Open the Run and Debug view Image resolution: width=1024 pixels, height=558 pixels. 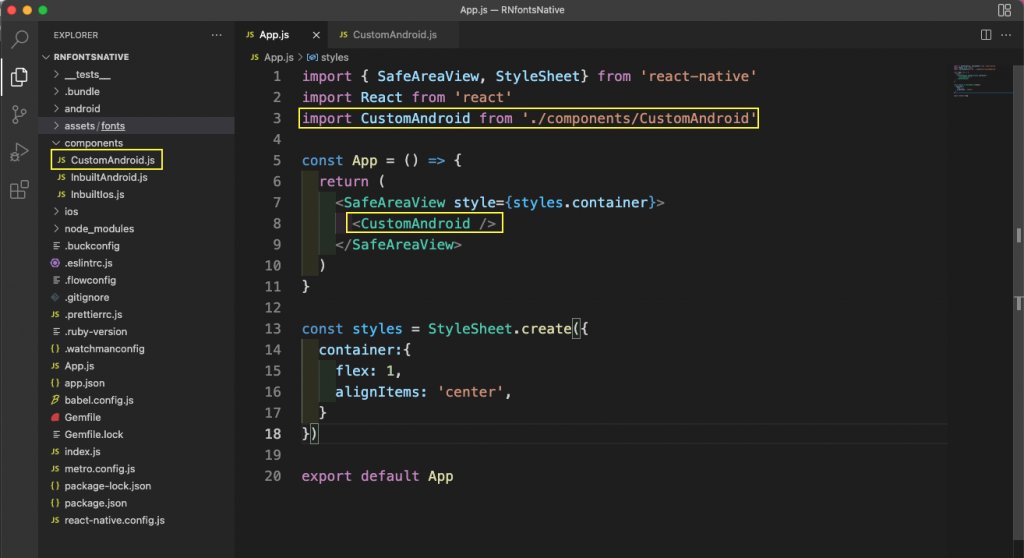20,152
